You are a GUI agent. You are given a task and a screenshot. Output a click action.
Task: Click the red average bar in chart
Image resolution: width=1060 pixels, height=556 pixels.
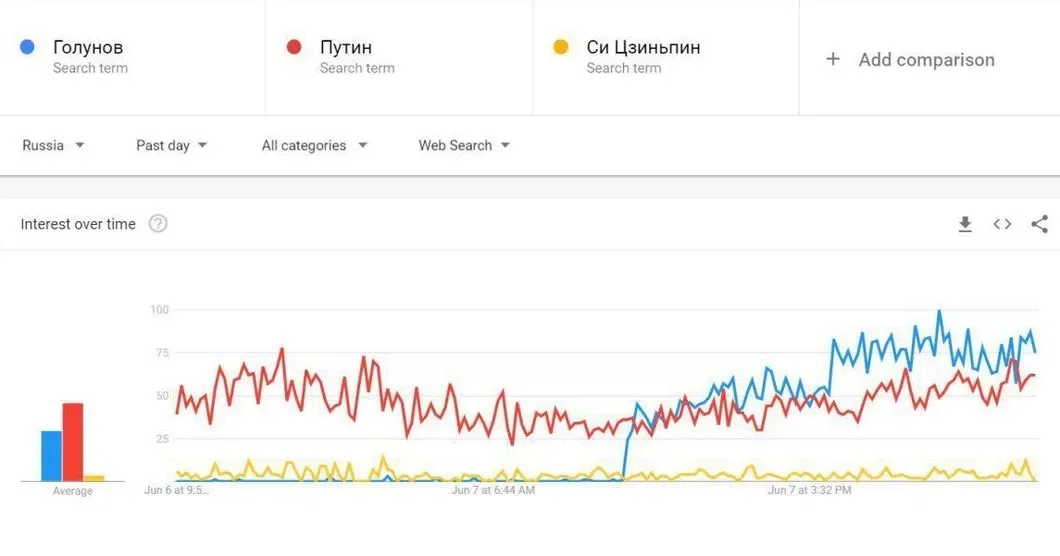click(x=73, y=442)
